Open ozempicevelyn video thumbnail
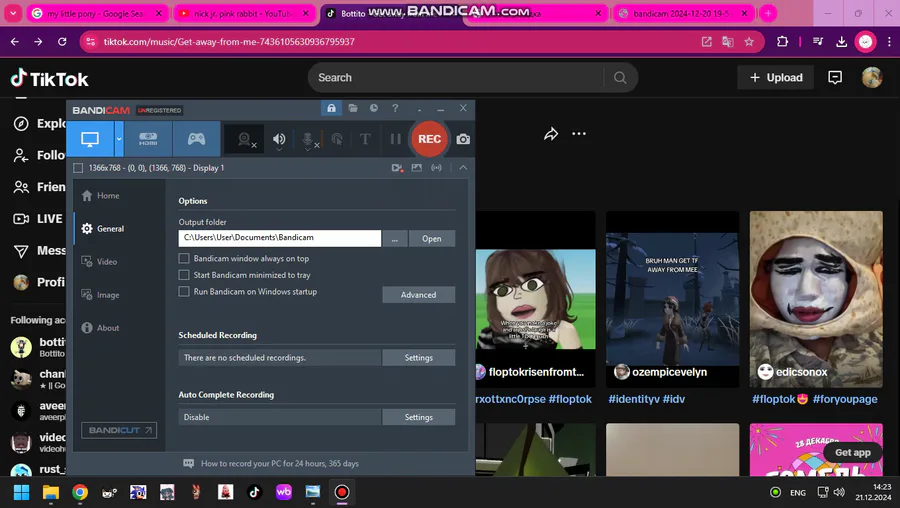This screenshot has width=900, height=508. point(673,299)
